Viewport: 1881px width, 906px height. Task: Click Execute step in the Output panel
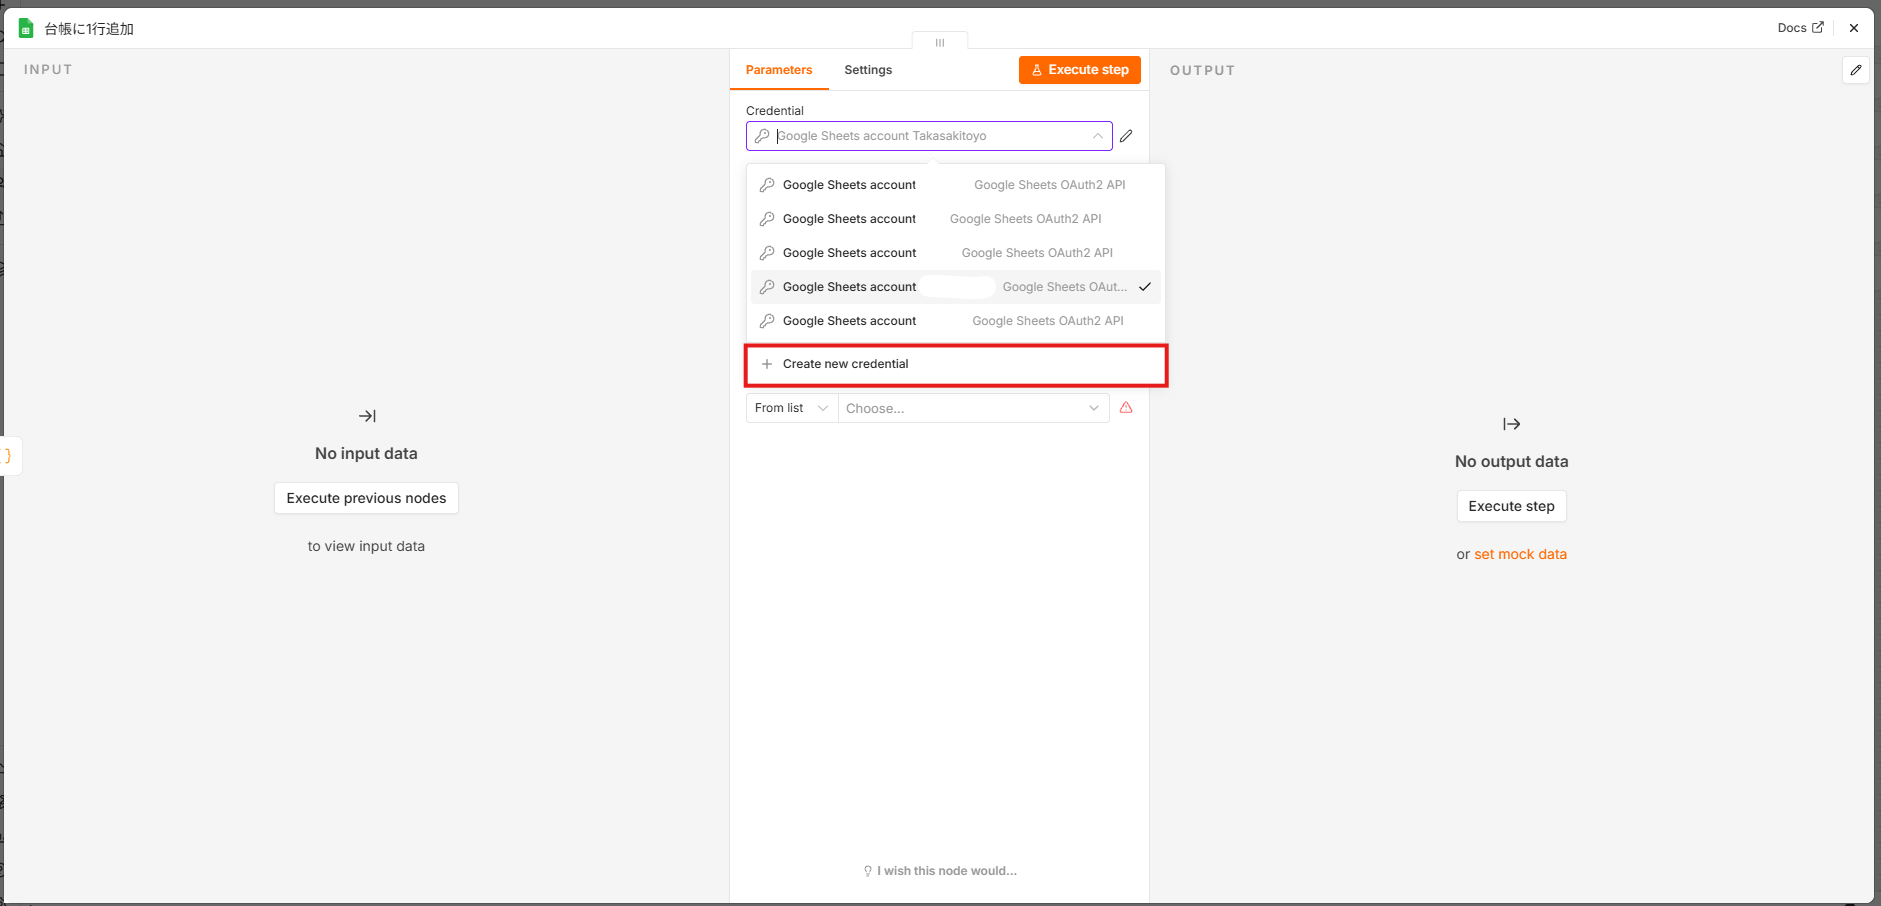(x=1511, y=506)
